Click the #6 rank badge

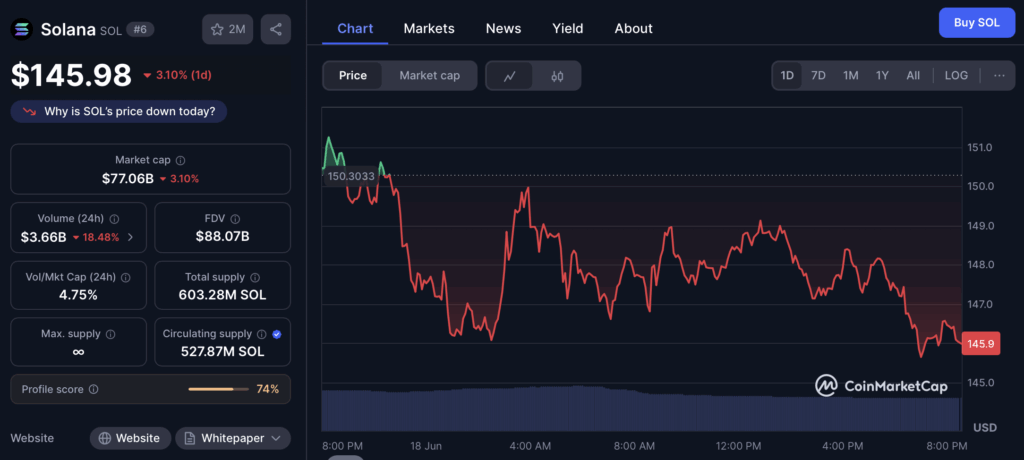140,29
